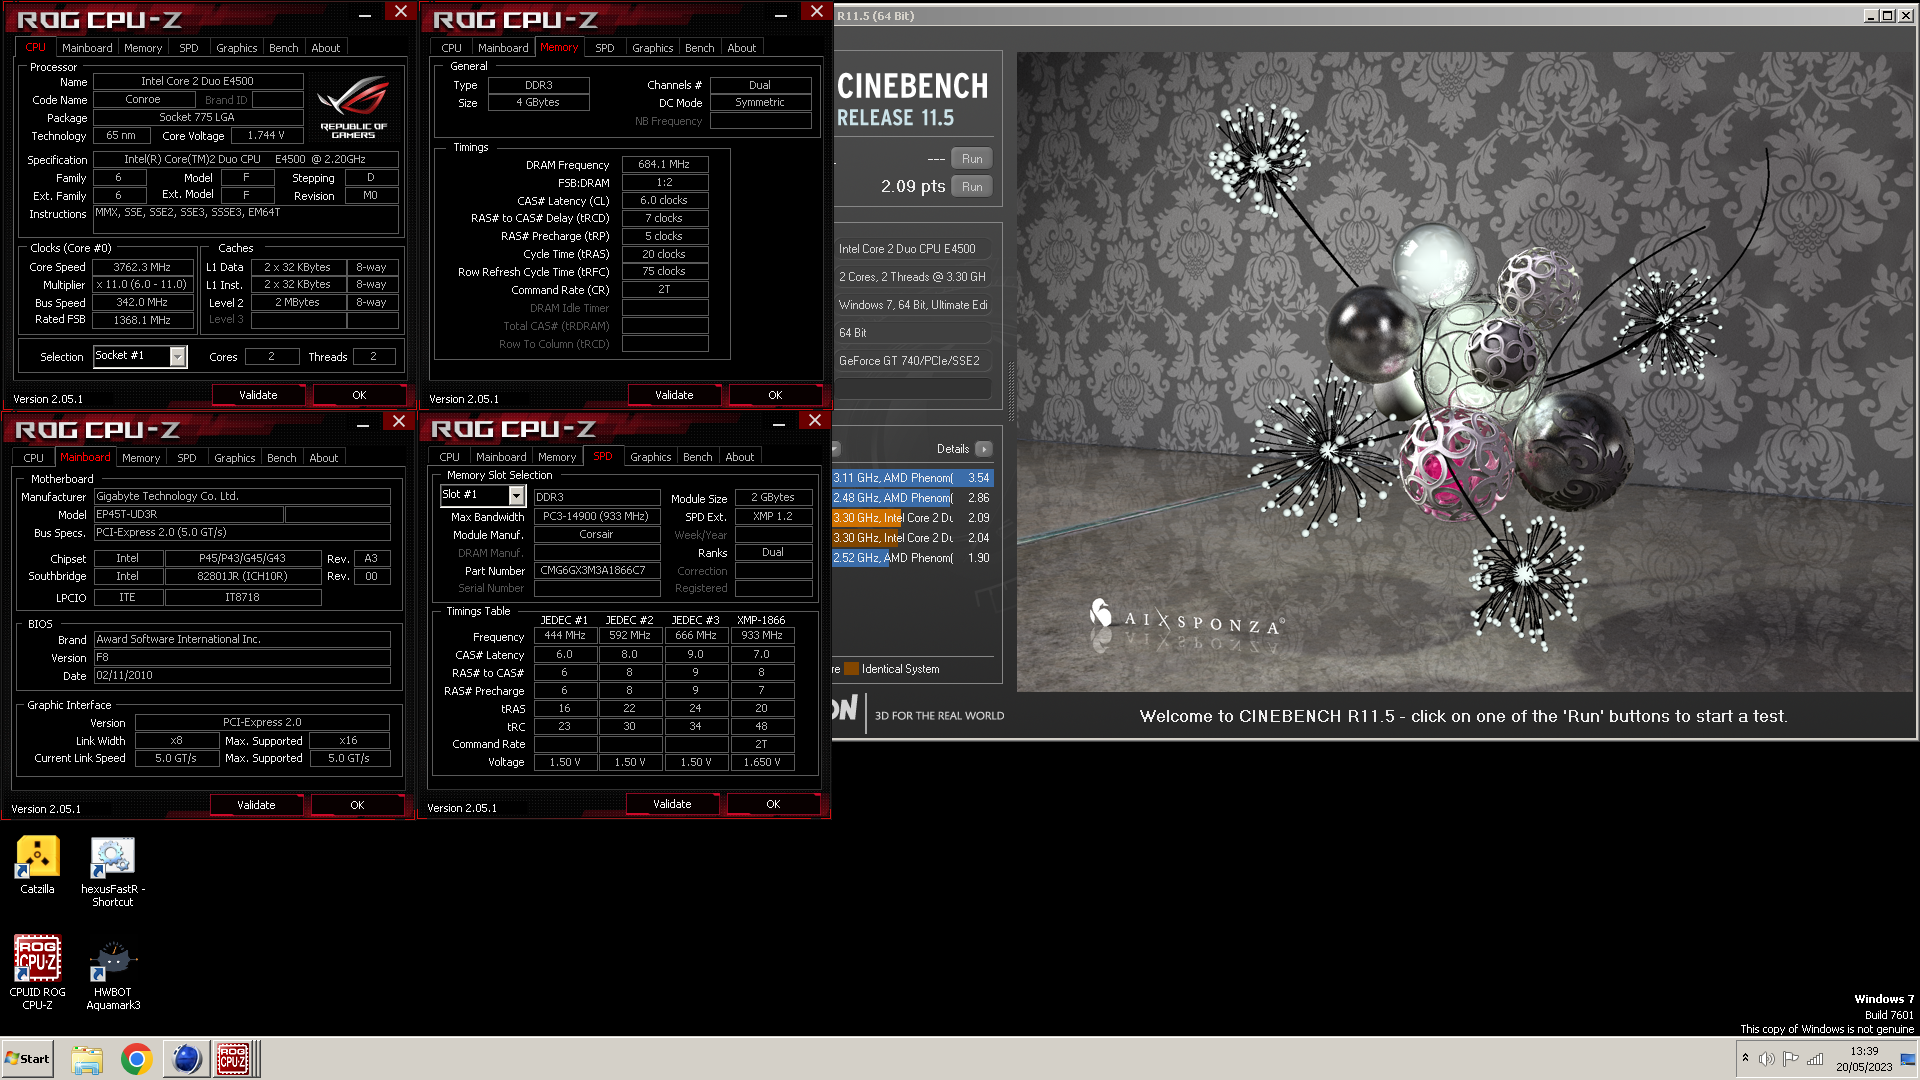Expand the Slot #1 memory slot dropdown

516,495
